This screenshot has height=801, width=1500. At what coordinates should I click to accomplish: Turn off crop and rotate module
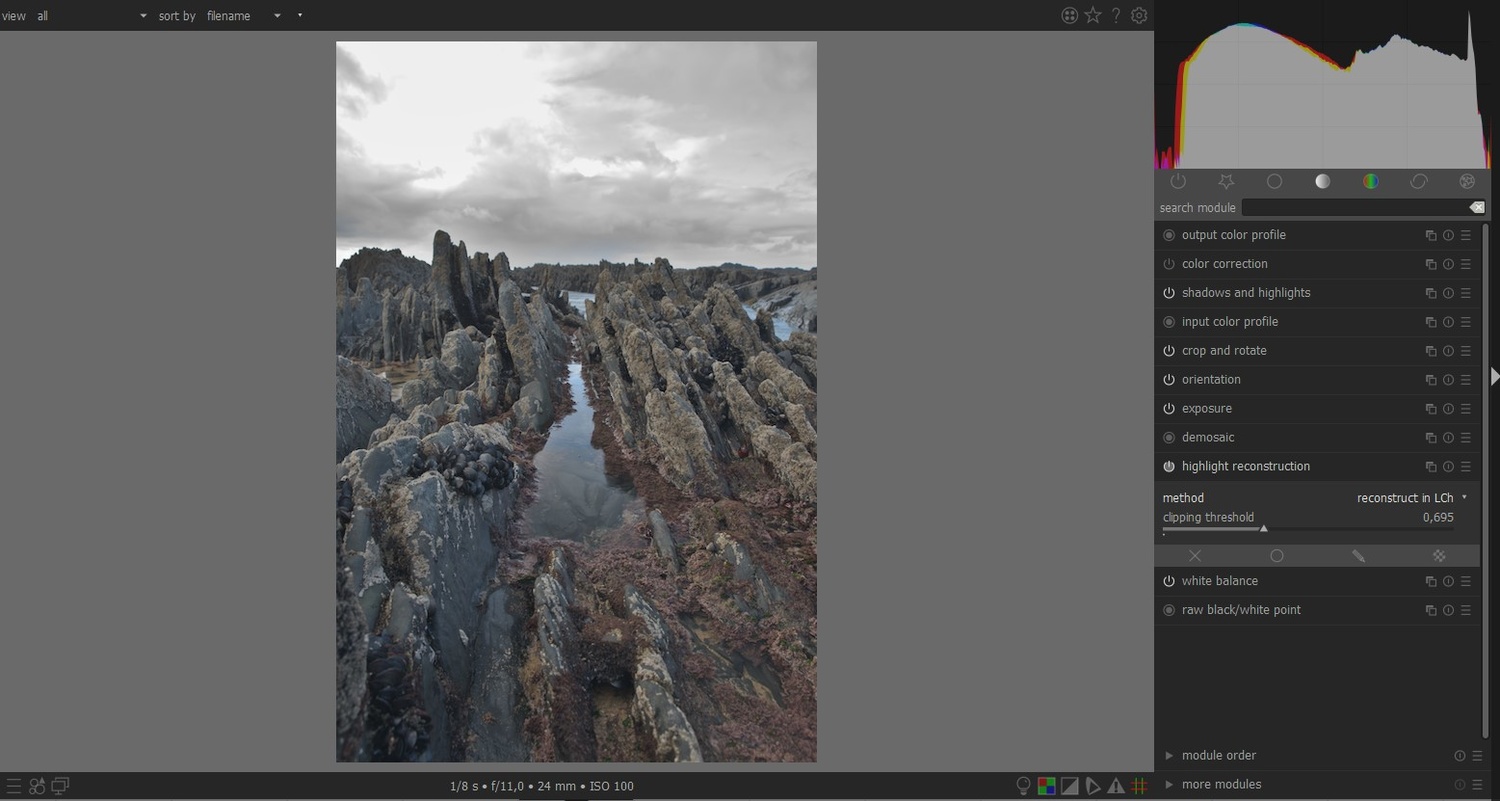click(x=1169, y=351)
